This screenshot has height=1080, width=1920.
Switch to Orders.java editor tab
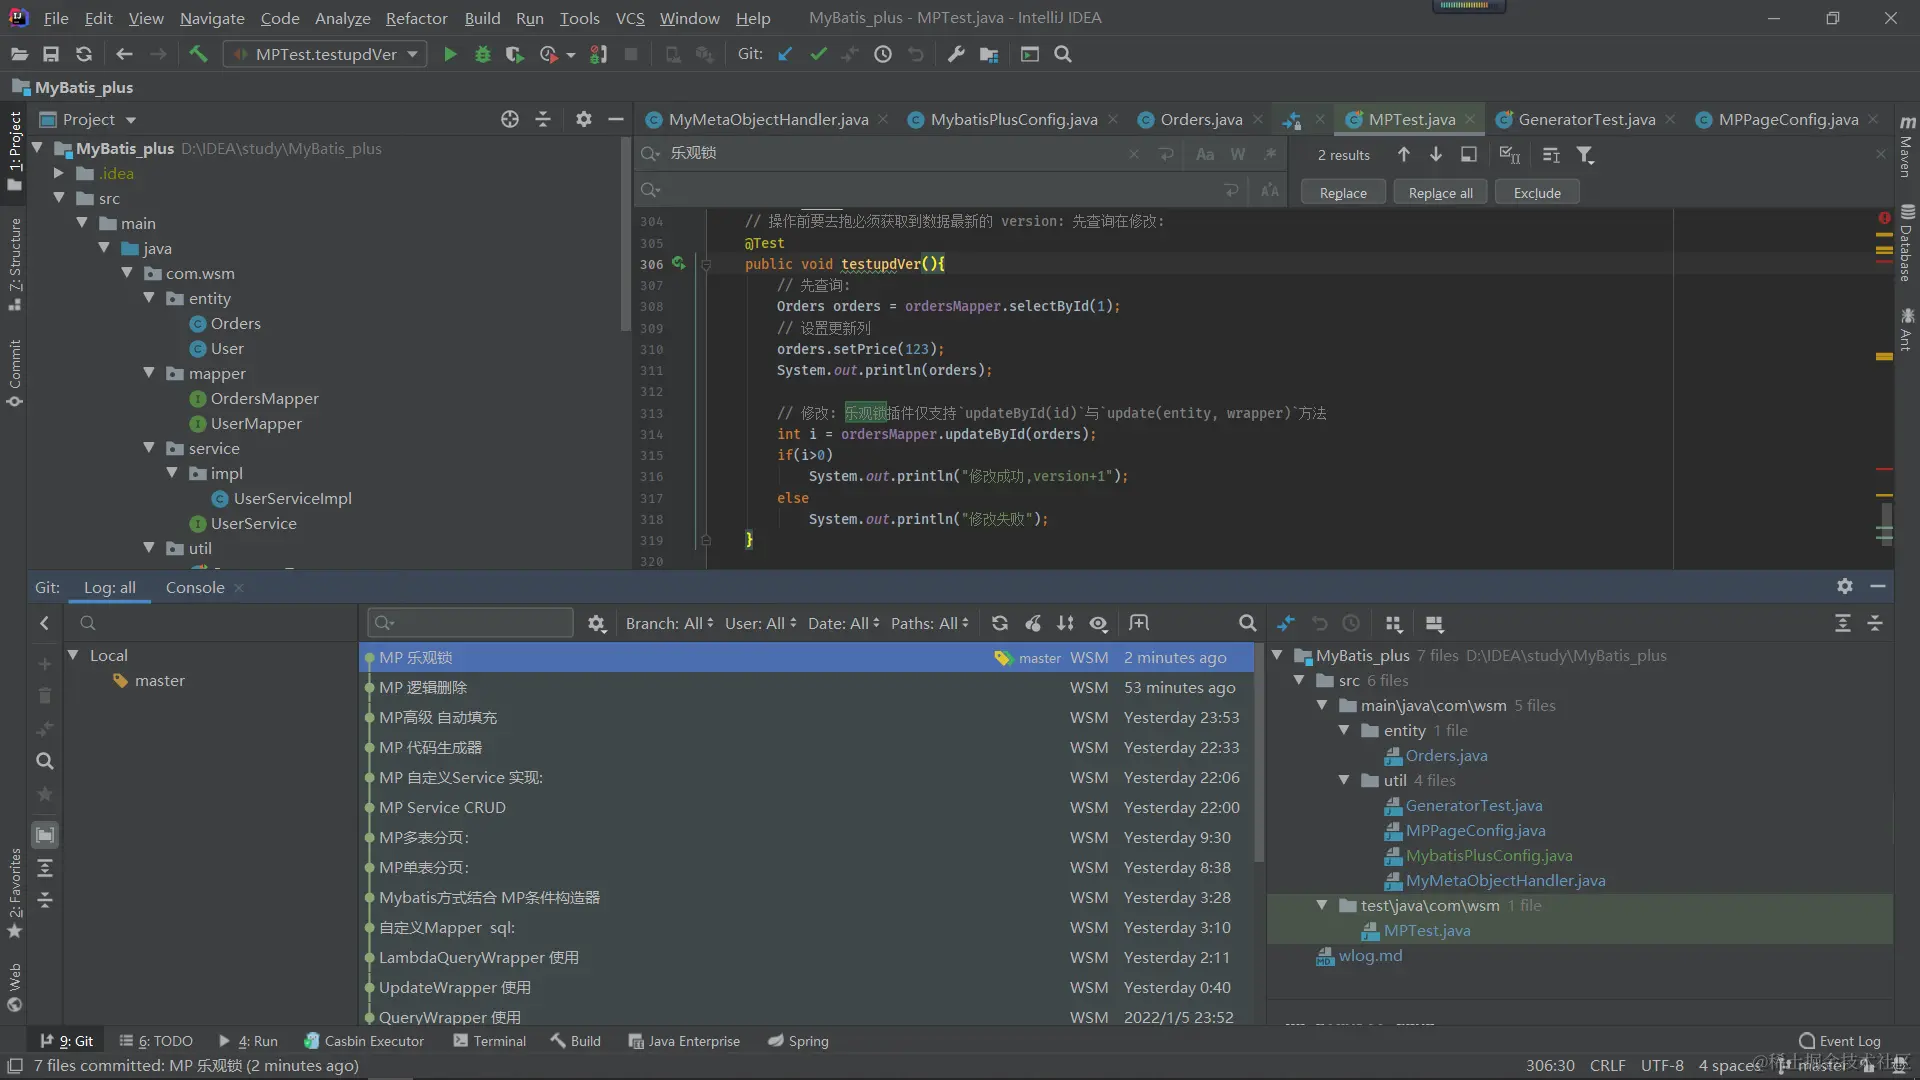tap(1200, 120)
